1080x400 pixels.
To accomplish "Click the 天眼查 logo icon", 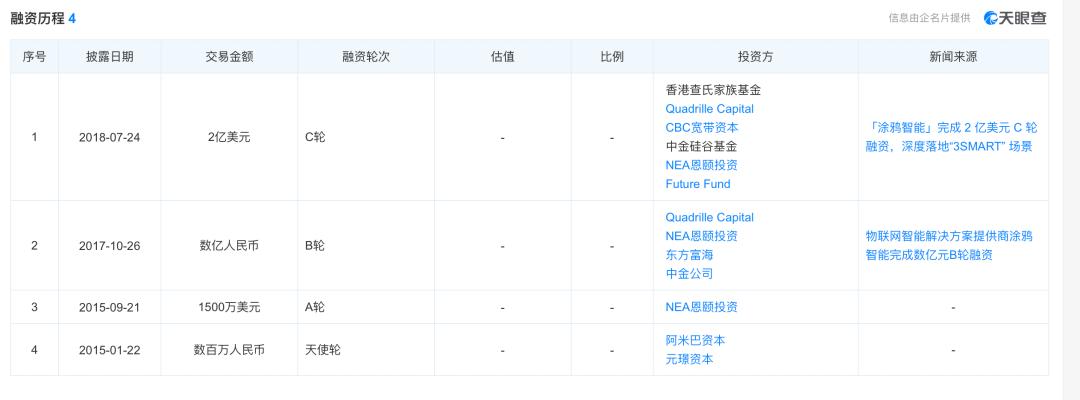I will click(991, 18).
